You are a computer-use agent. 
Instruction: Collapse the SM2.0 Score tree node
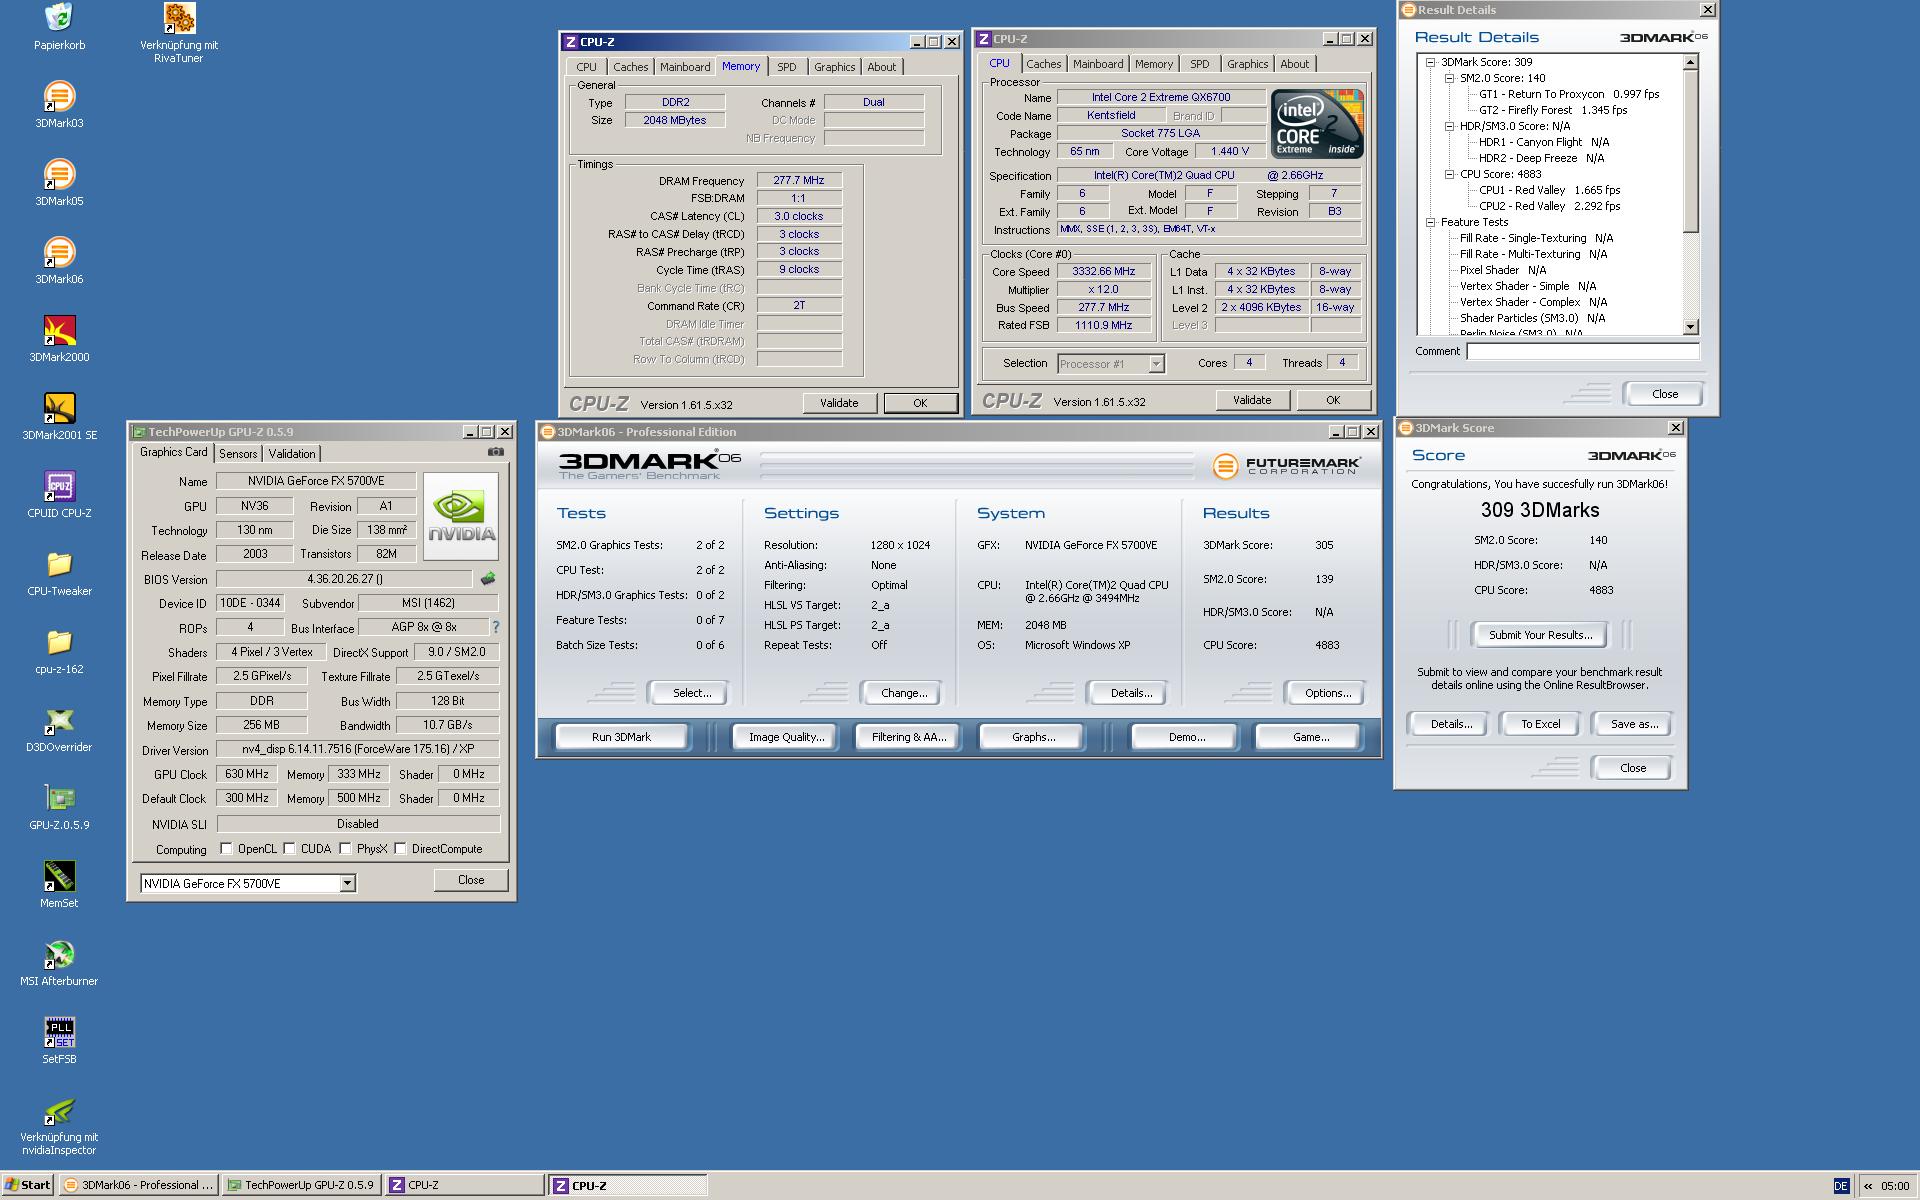coord(1448,78)
